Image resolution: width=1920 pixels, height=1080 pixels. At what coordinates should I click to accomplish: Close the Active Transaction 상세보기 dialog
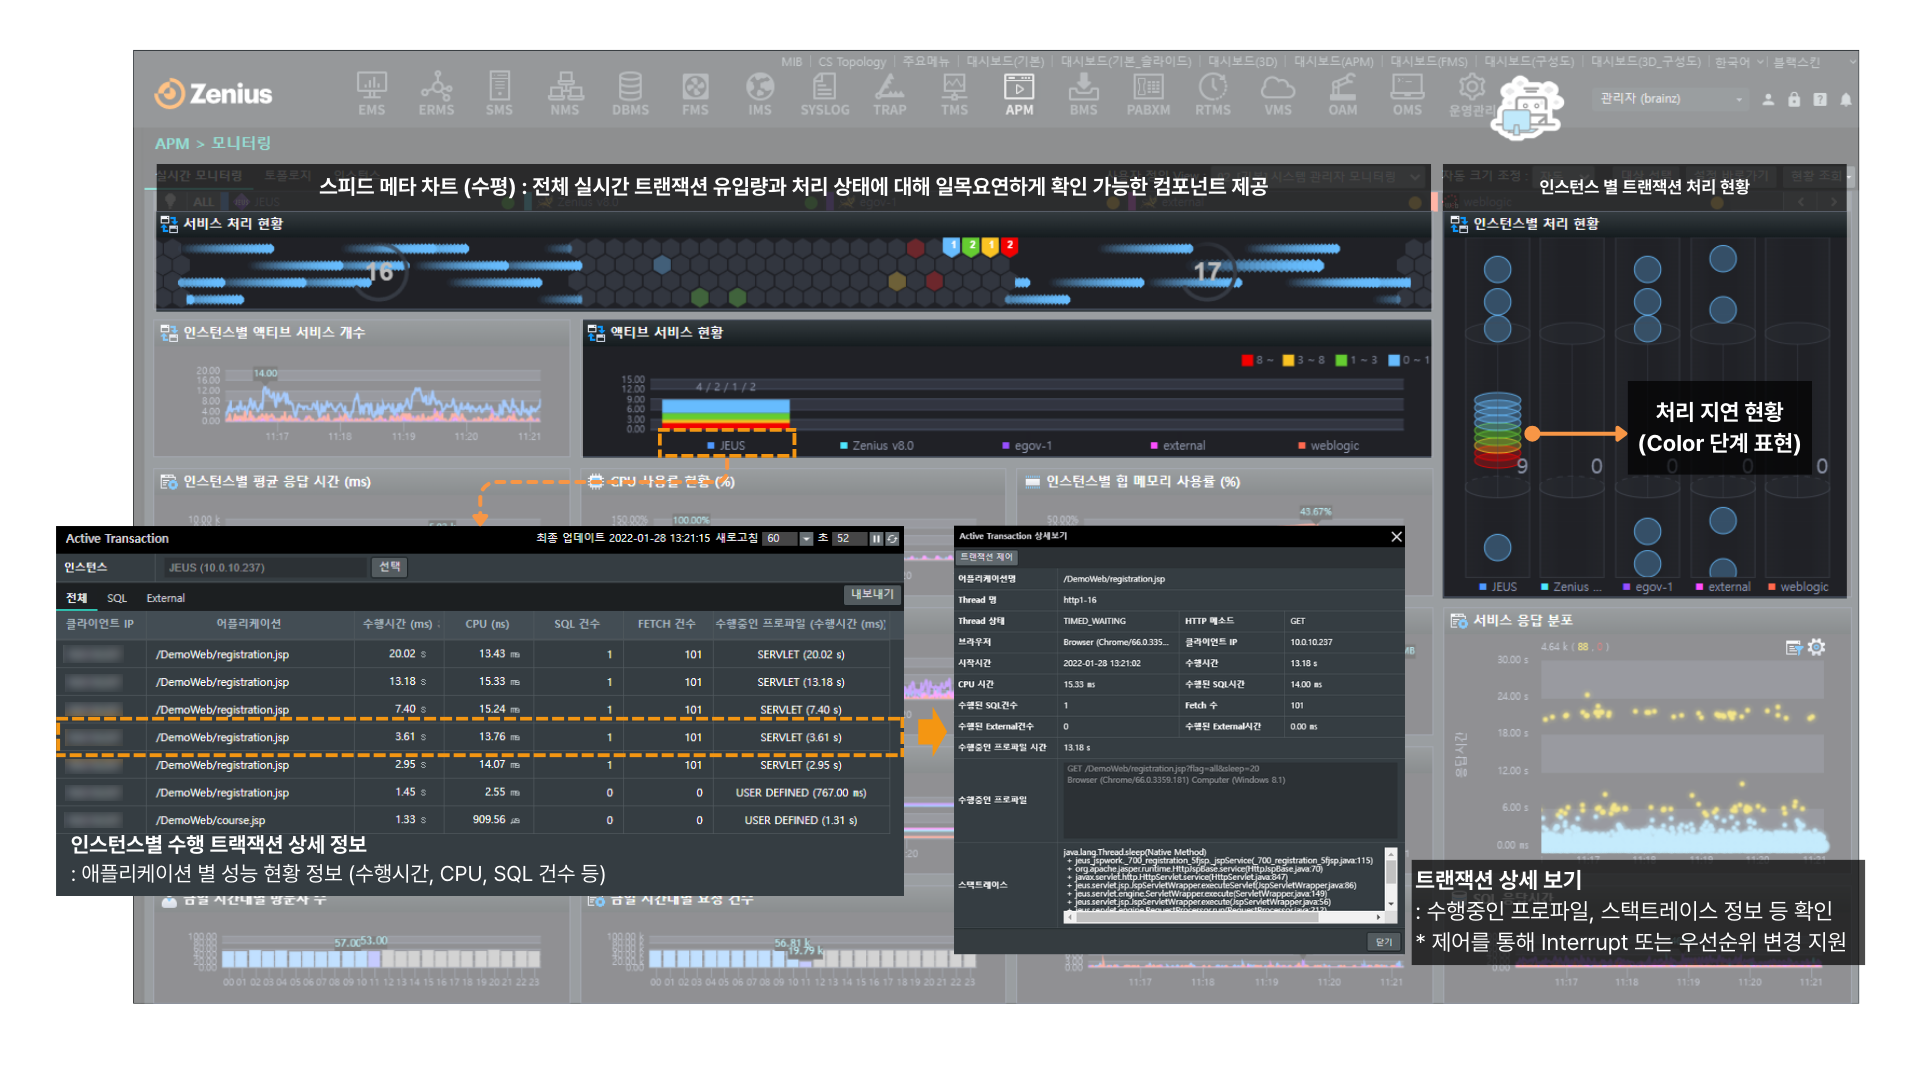click(1396, 537)
